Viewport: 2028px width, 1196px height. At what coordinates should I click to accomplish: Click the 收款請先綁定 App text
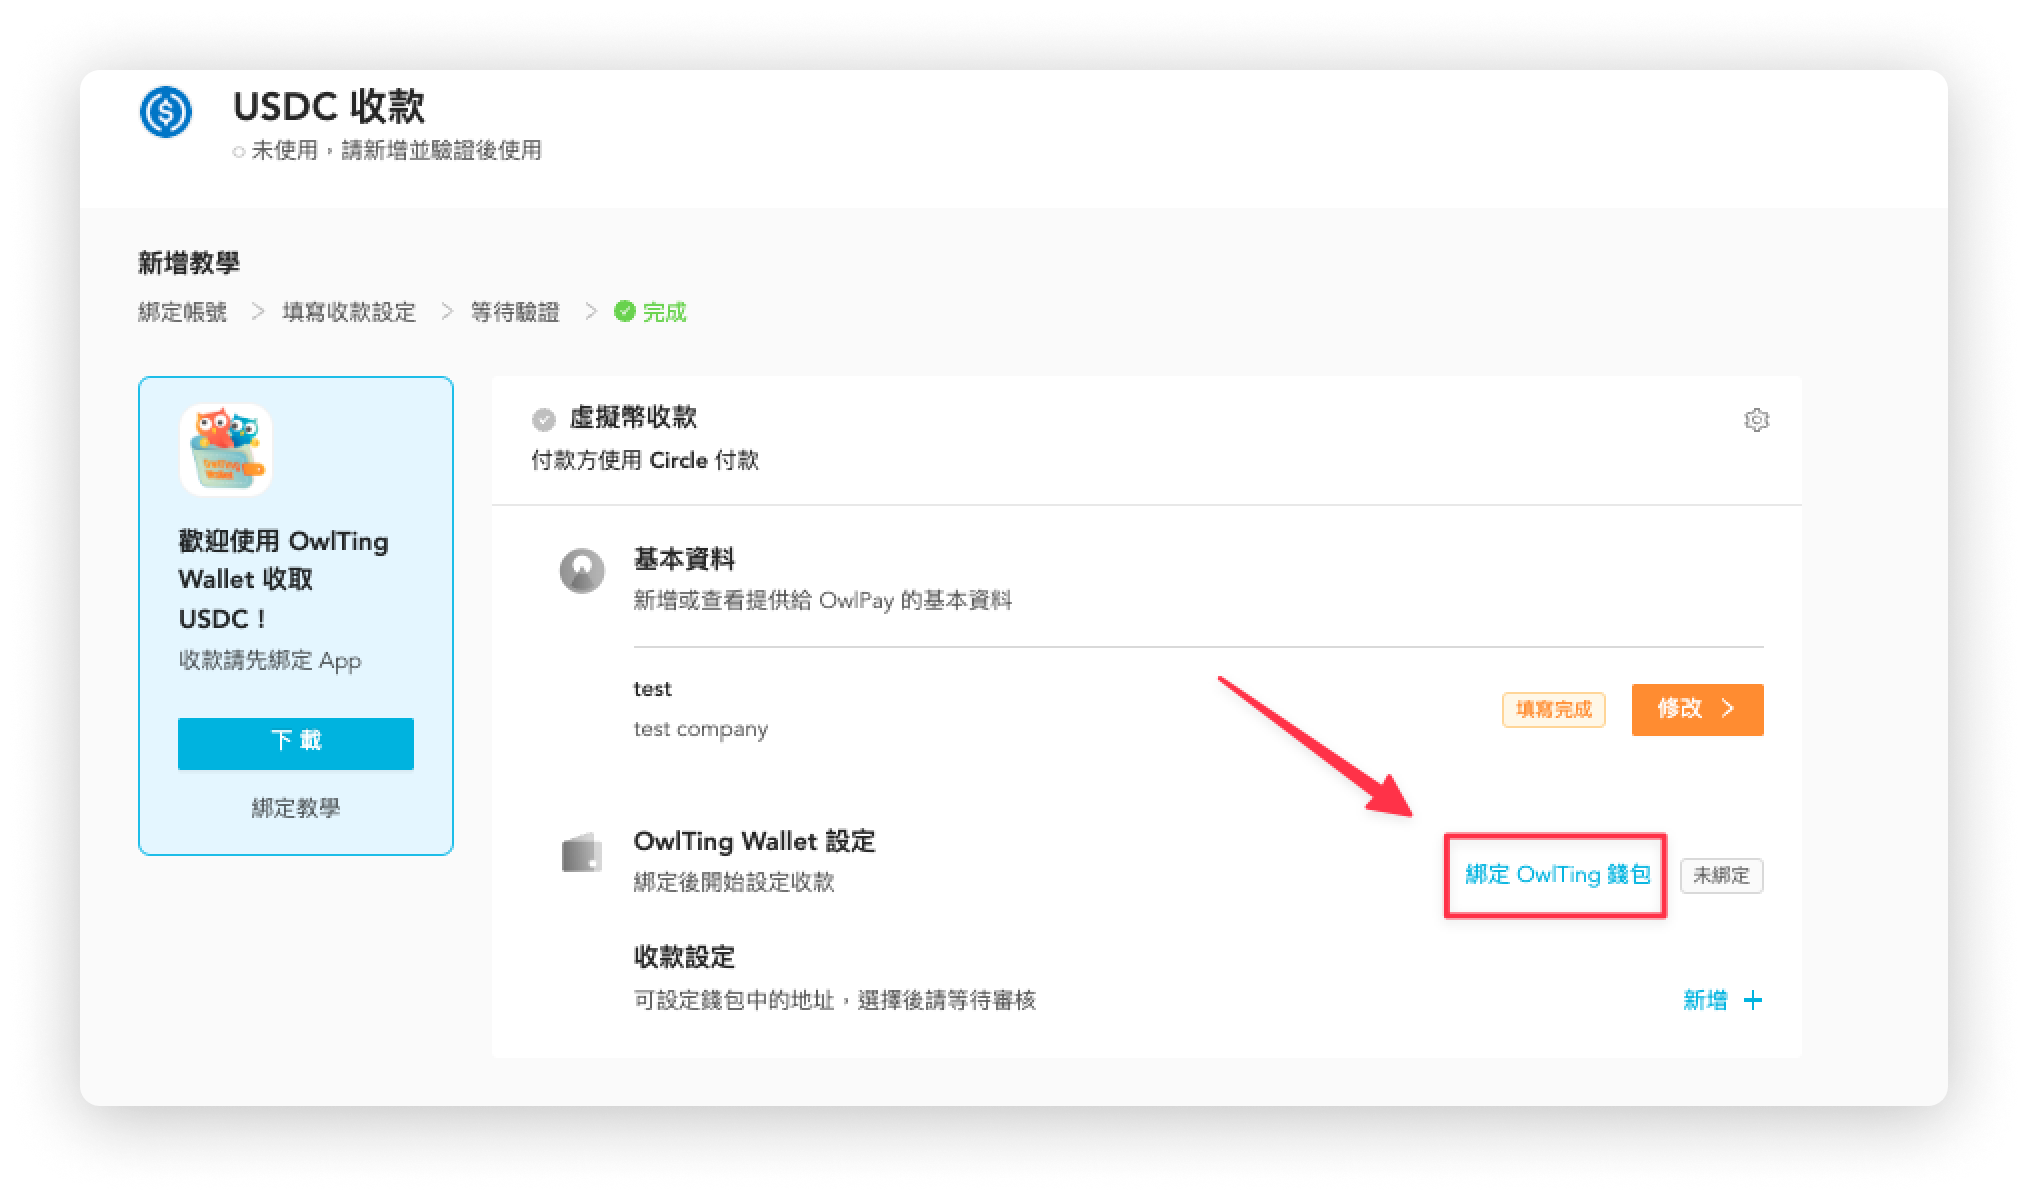click(270, 661)
